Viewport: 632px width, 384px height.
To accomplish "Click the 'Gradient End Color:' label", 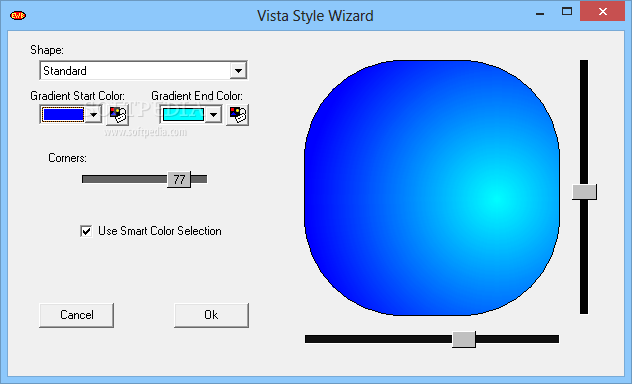I will tap(197, 96).
